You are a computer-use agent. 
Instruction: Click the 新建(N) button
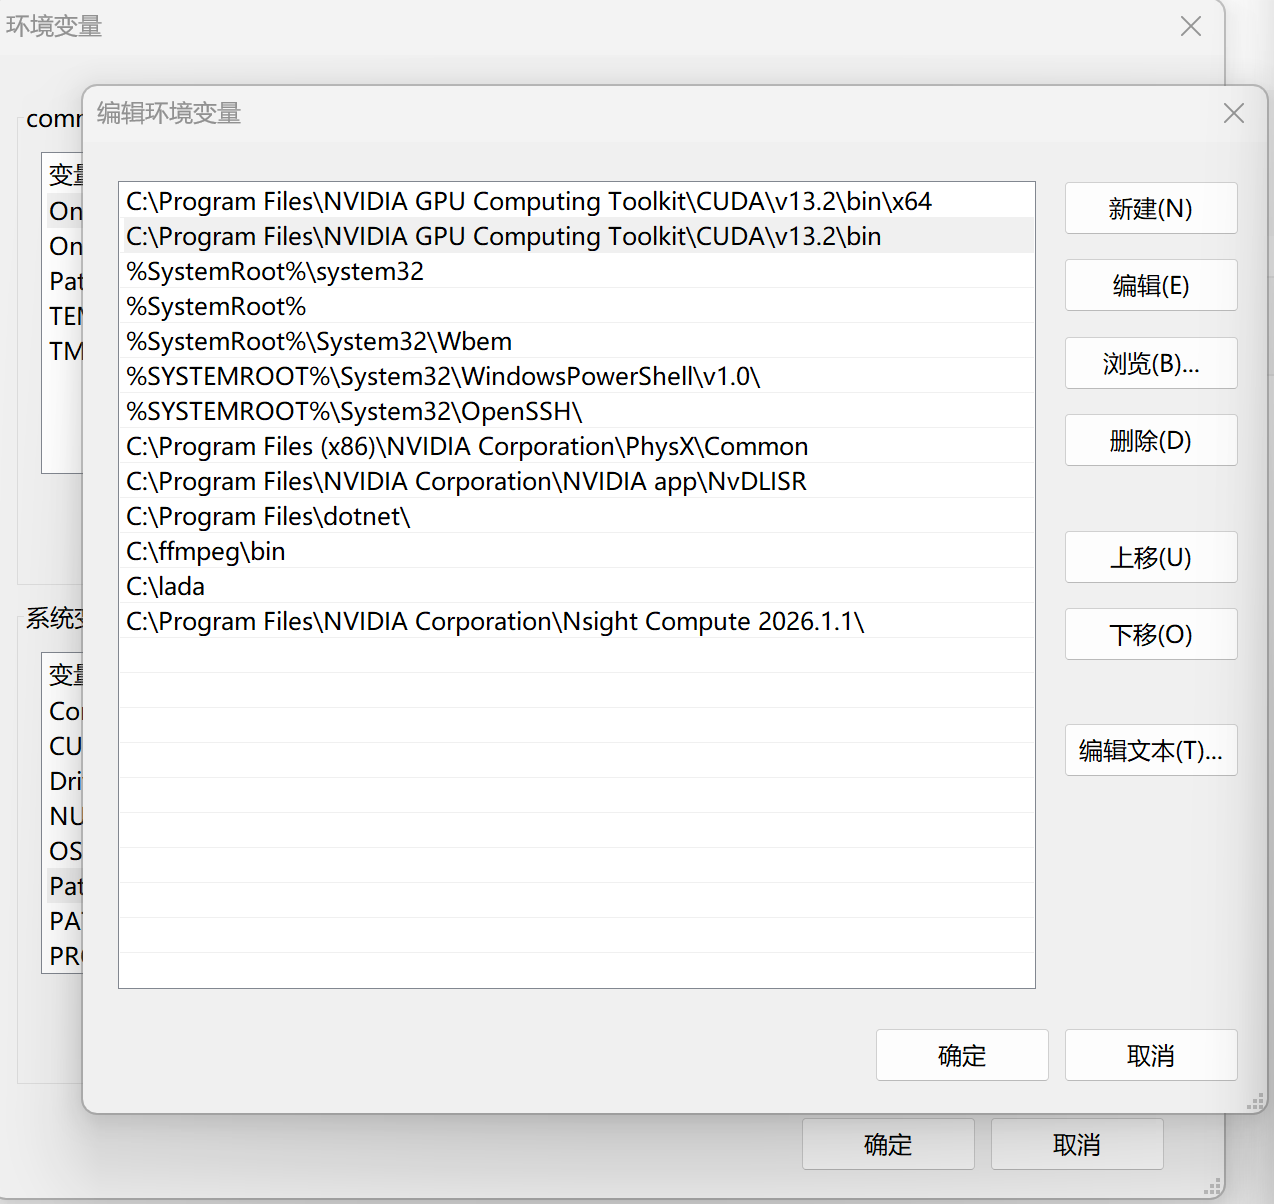point(1151,208)
